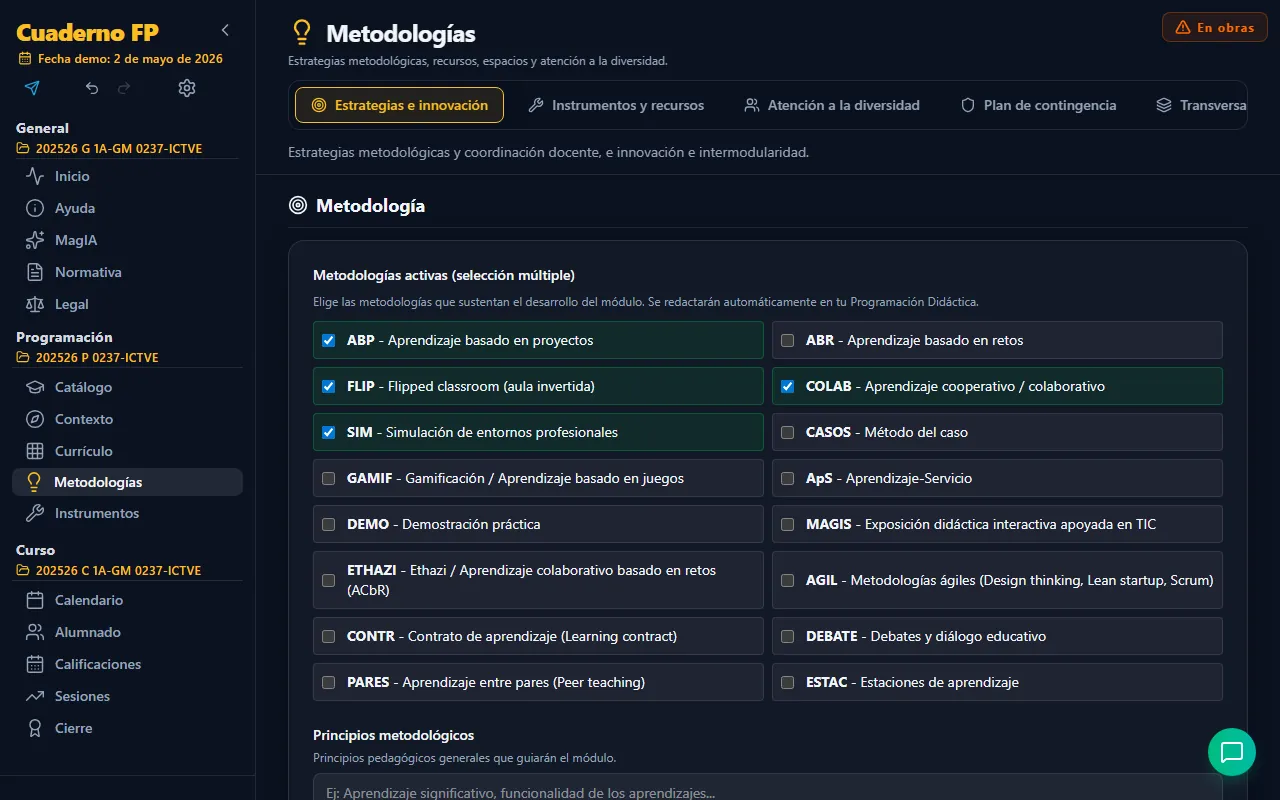Check DEMO Demostración práctica checkbox
The width and height of the screenshot is (1280, 800).
(x=328, y=524)
